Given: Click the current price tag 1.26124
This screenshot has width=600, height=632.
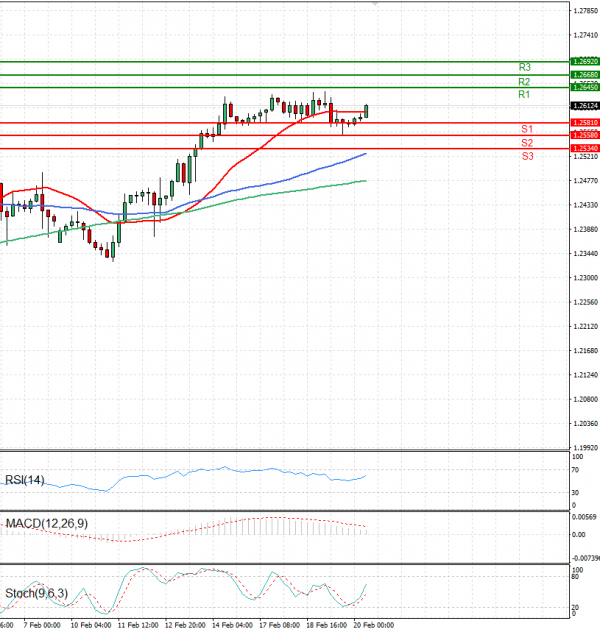Looking at the screenshot, I should pyautogui.click(x=585, y=106).
